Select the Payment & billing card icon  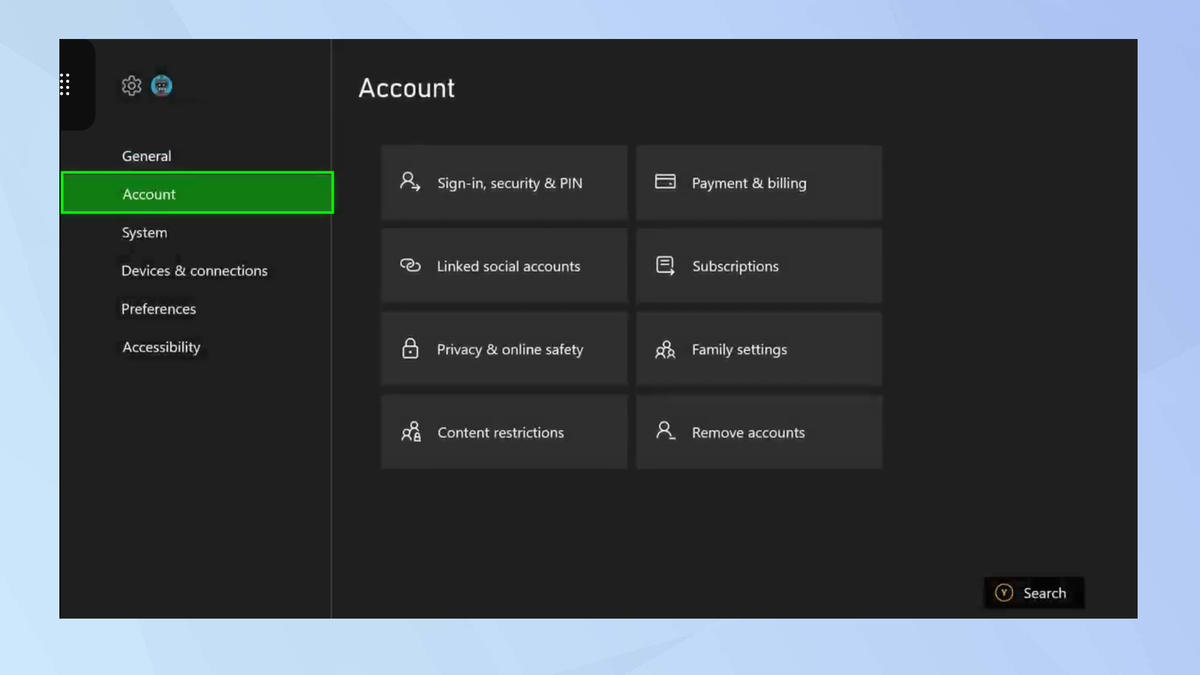(x=665, y=182)
